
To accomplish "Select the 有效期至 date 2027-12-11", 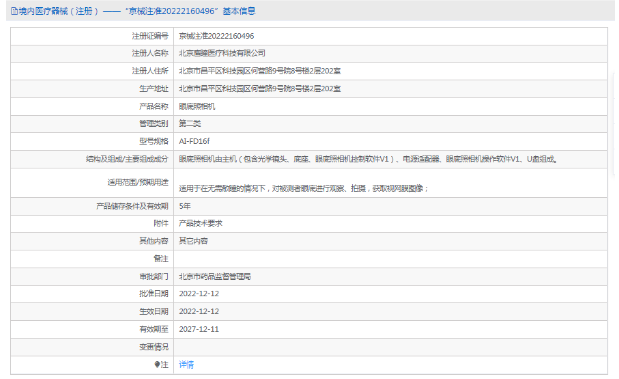I will click(x=199, y=329).
